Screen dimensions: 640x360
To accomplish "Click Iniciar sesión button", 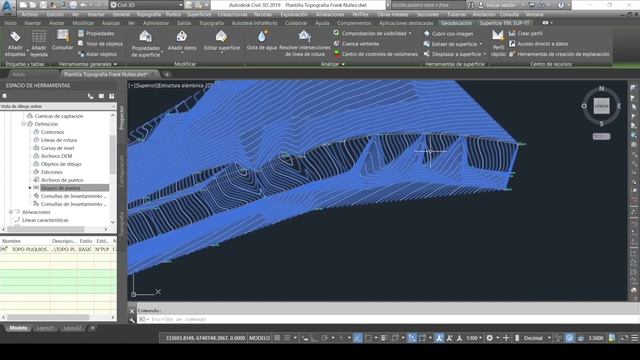I will click(x=500, y=5).
